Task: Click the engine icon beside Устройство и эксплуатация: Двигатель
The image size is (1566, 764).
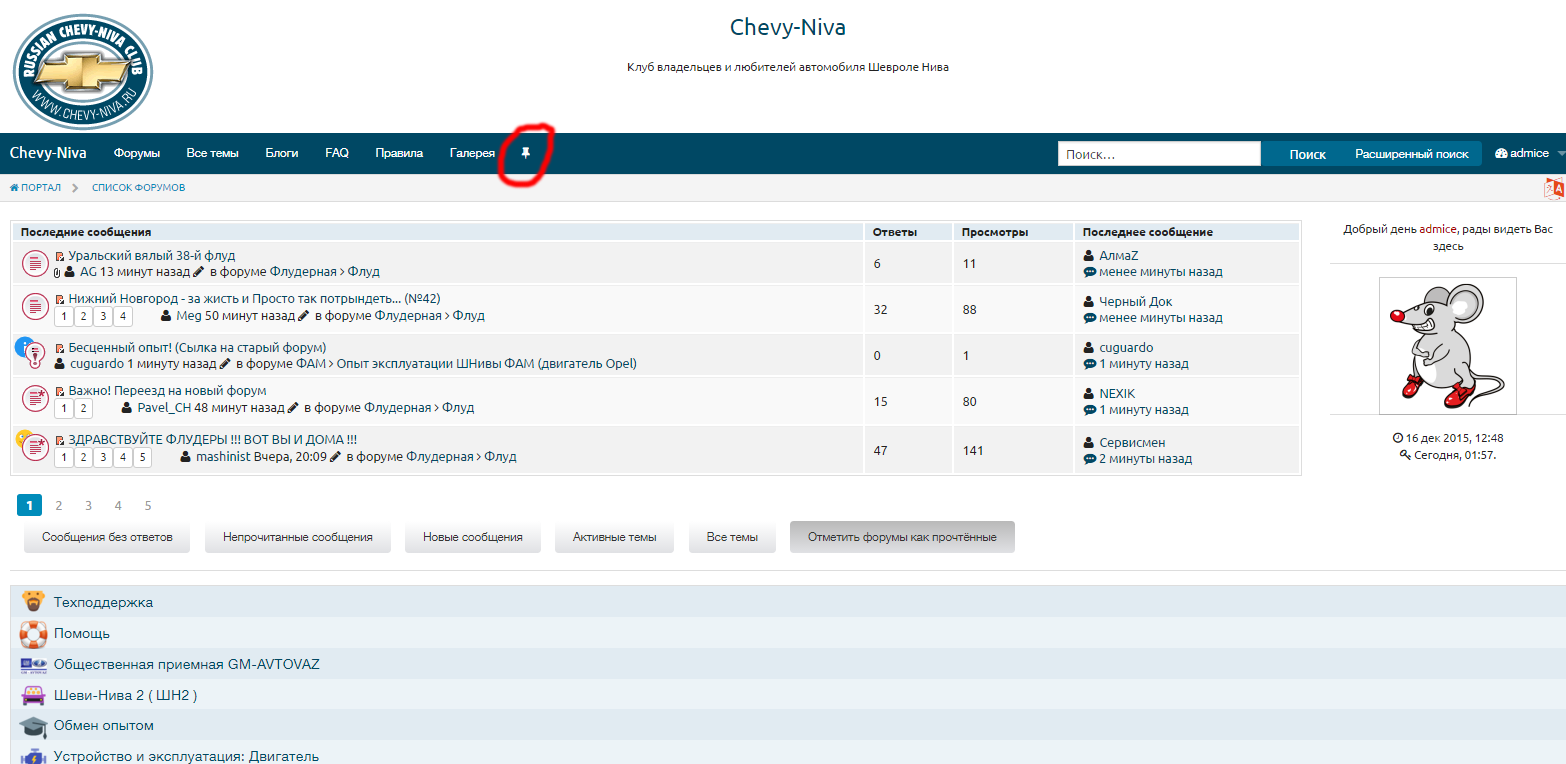Action: pos(33,756)
